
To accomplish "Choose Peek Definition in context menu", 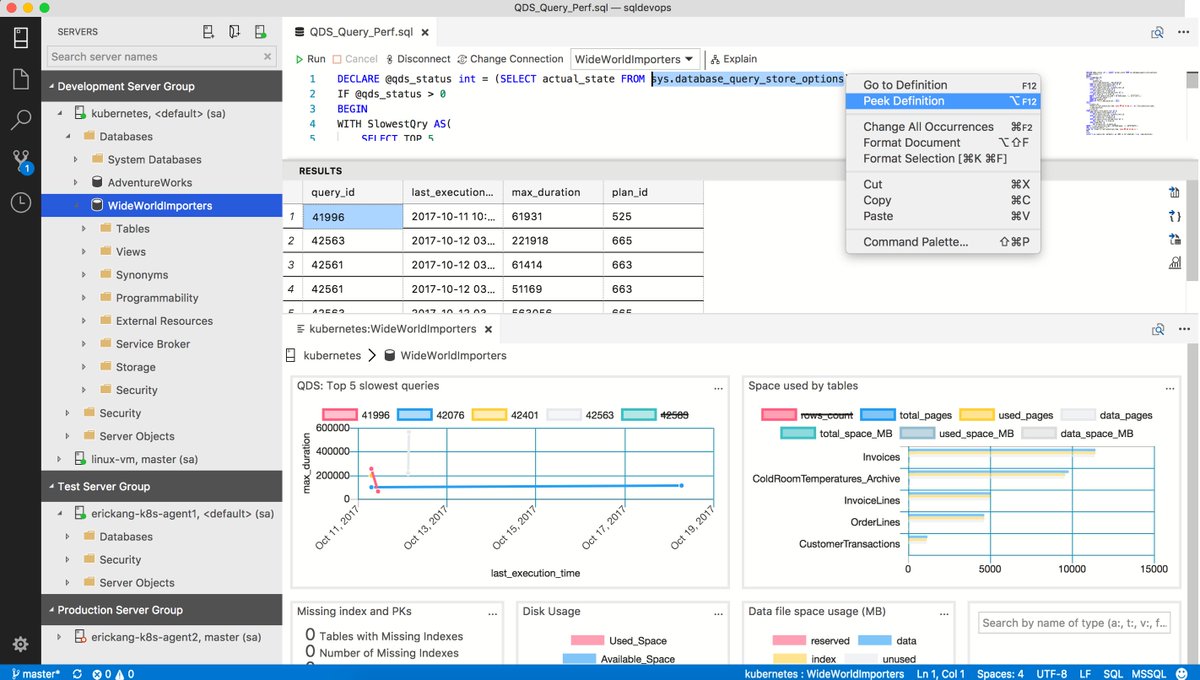I will point(943,101).
